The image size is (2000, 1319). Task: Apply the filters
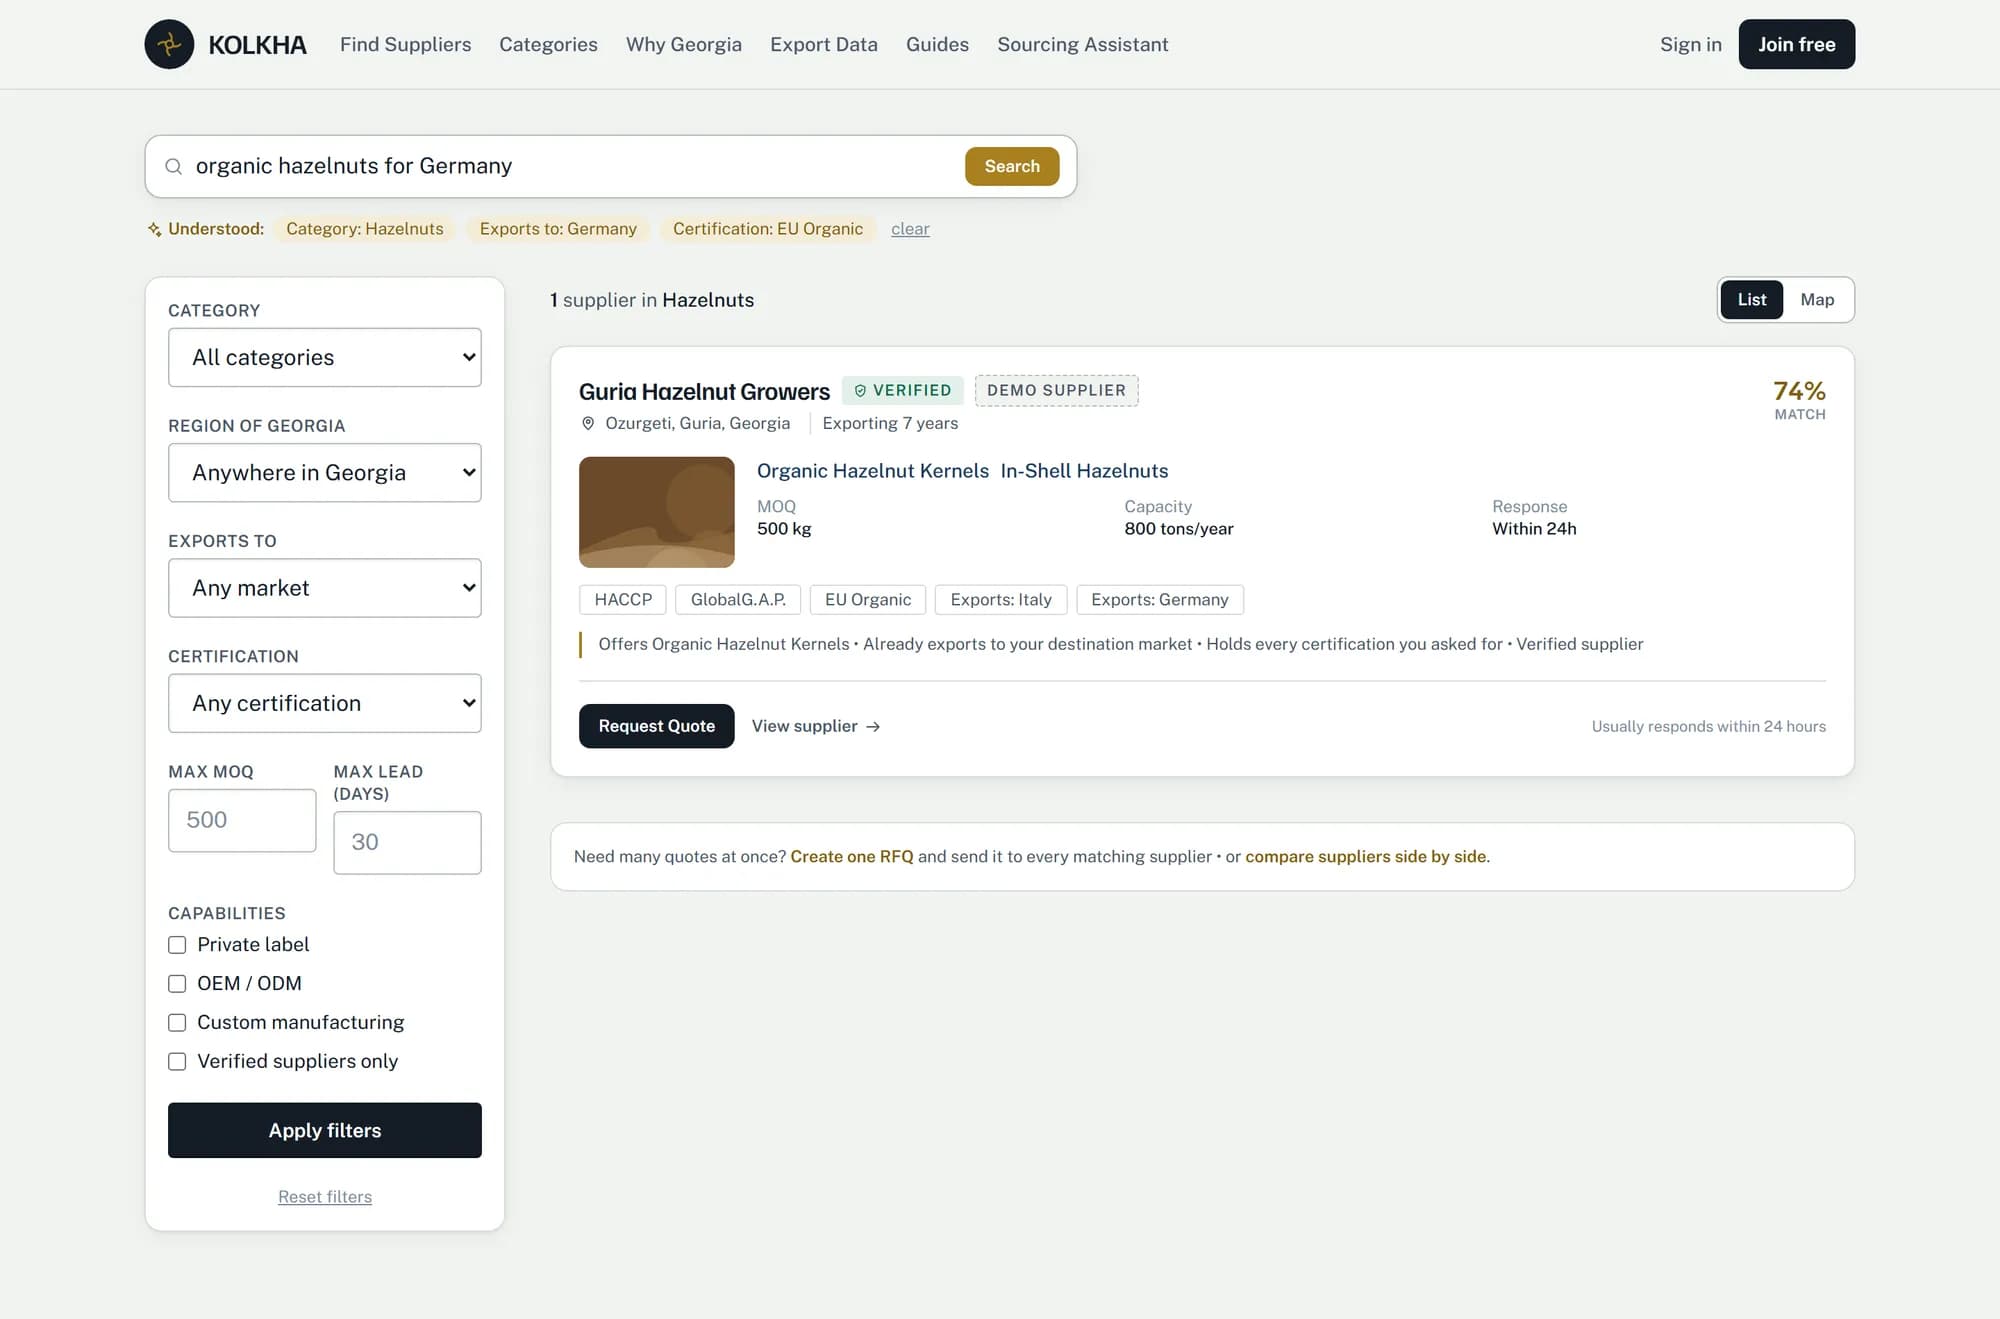pos(325,1131)
